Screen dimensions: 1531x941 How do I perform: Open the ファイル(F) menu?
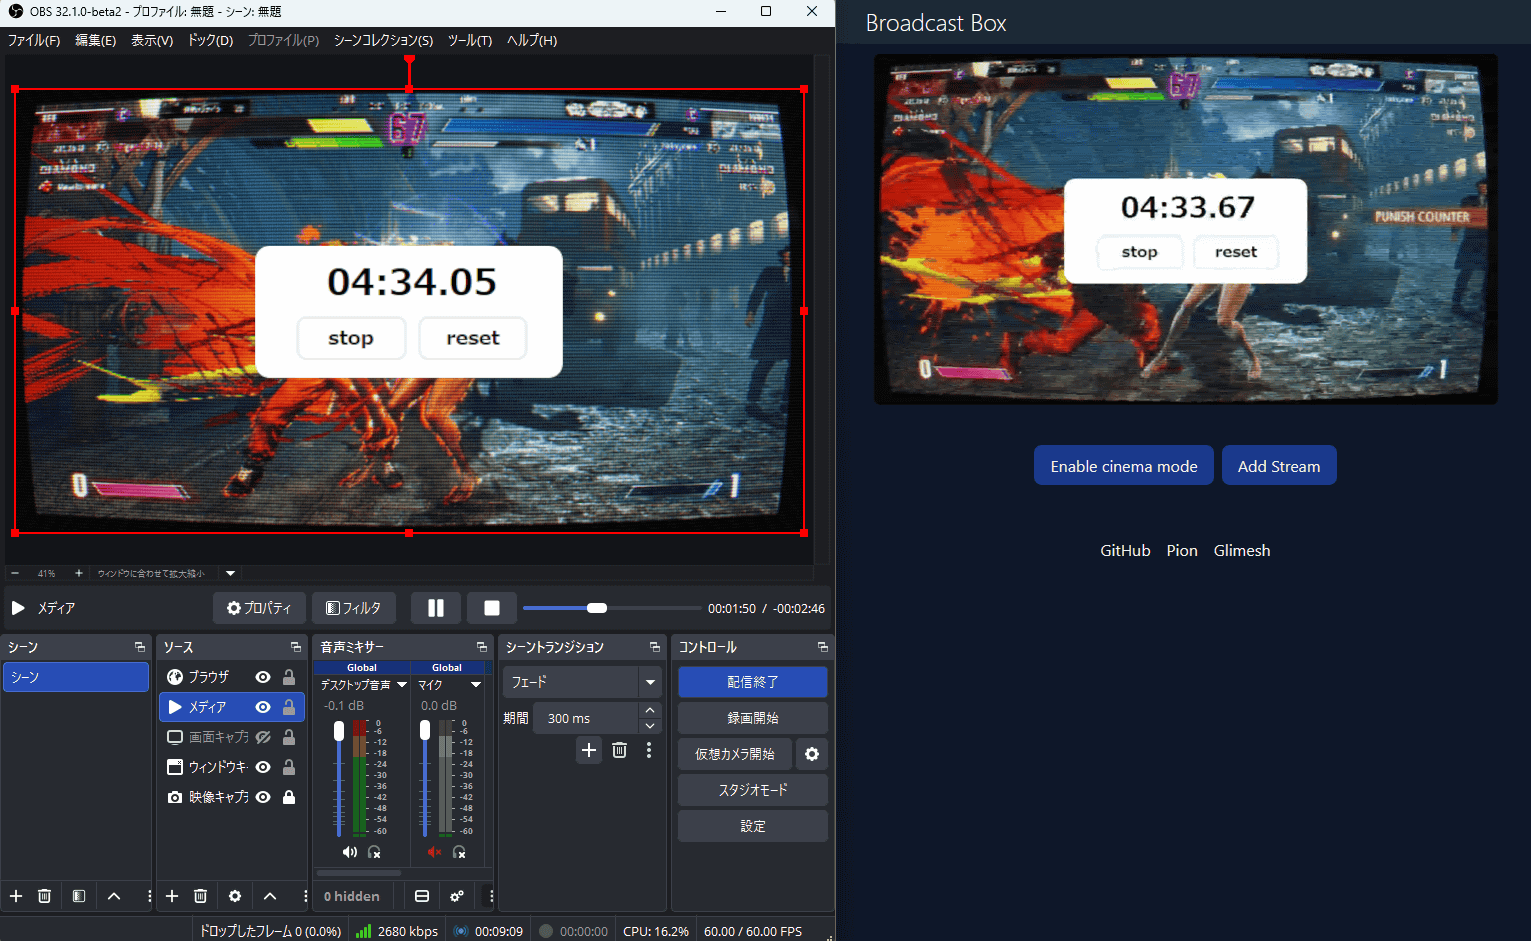pyautogui.click(x=34, y=40)
